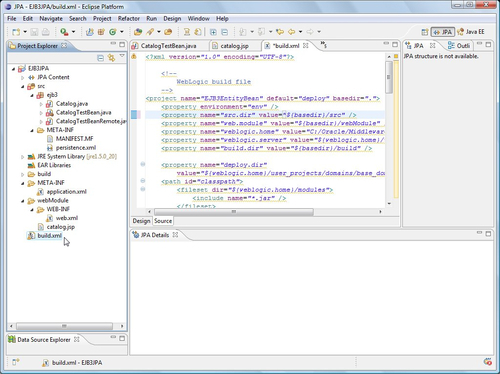Click the New wizard toolbar icon
The width and height of the screenshot is (500, 374).
point(16,32)
